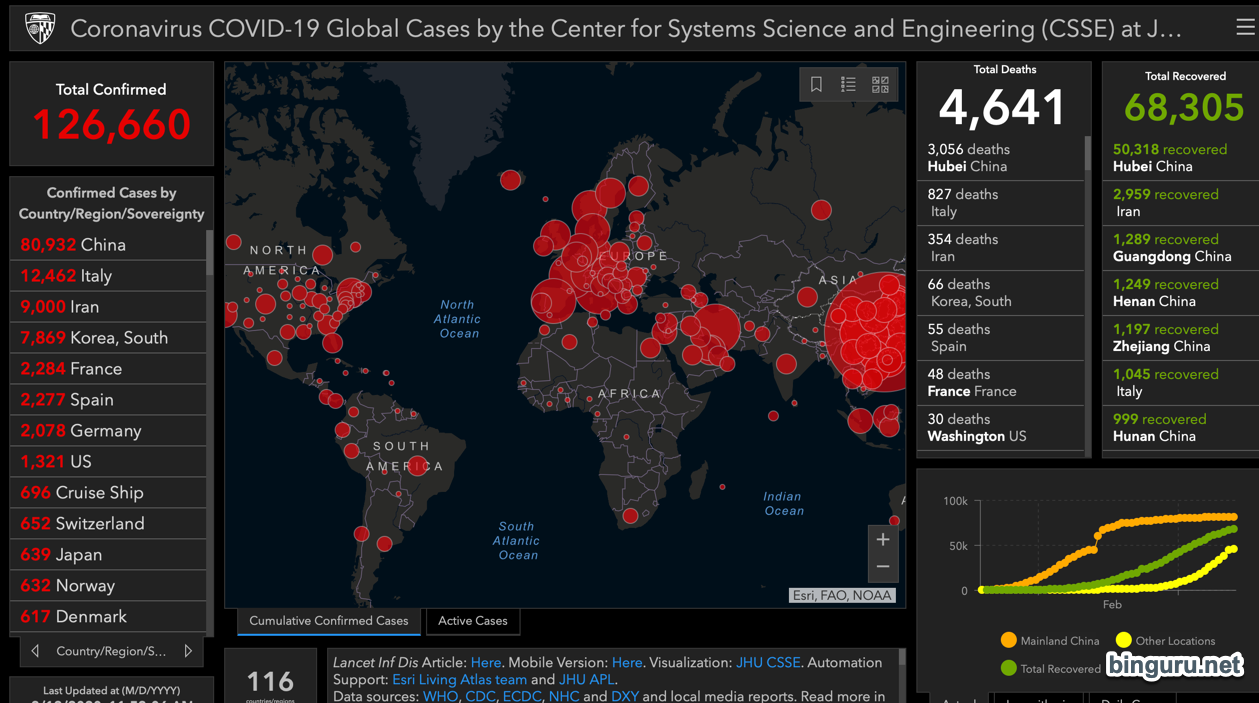Select 9,000 Iran in country list
Viewport: 1259px width, 703px height.
108,307
